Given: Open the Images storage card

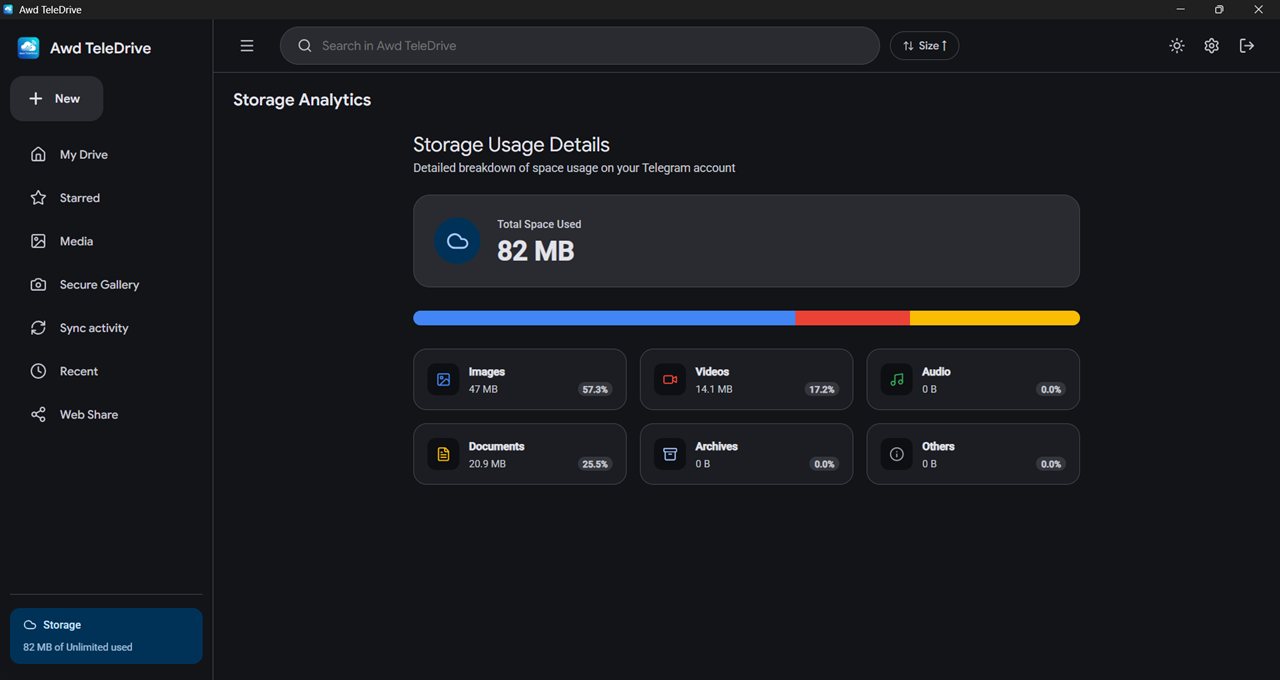Looking at the screenshot, I should (x=520, y=379).
